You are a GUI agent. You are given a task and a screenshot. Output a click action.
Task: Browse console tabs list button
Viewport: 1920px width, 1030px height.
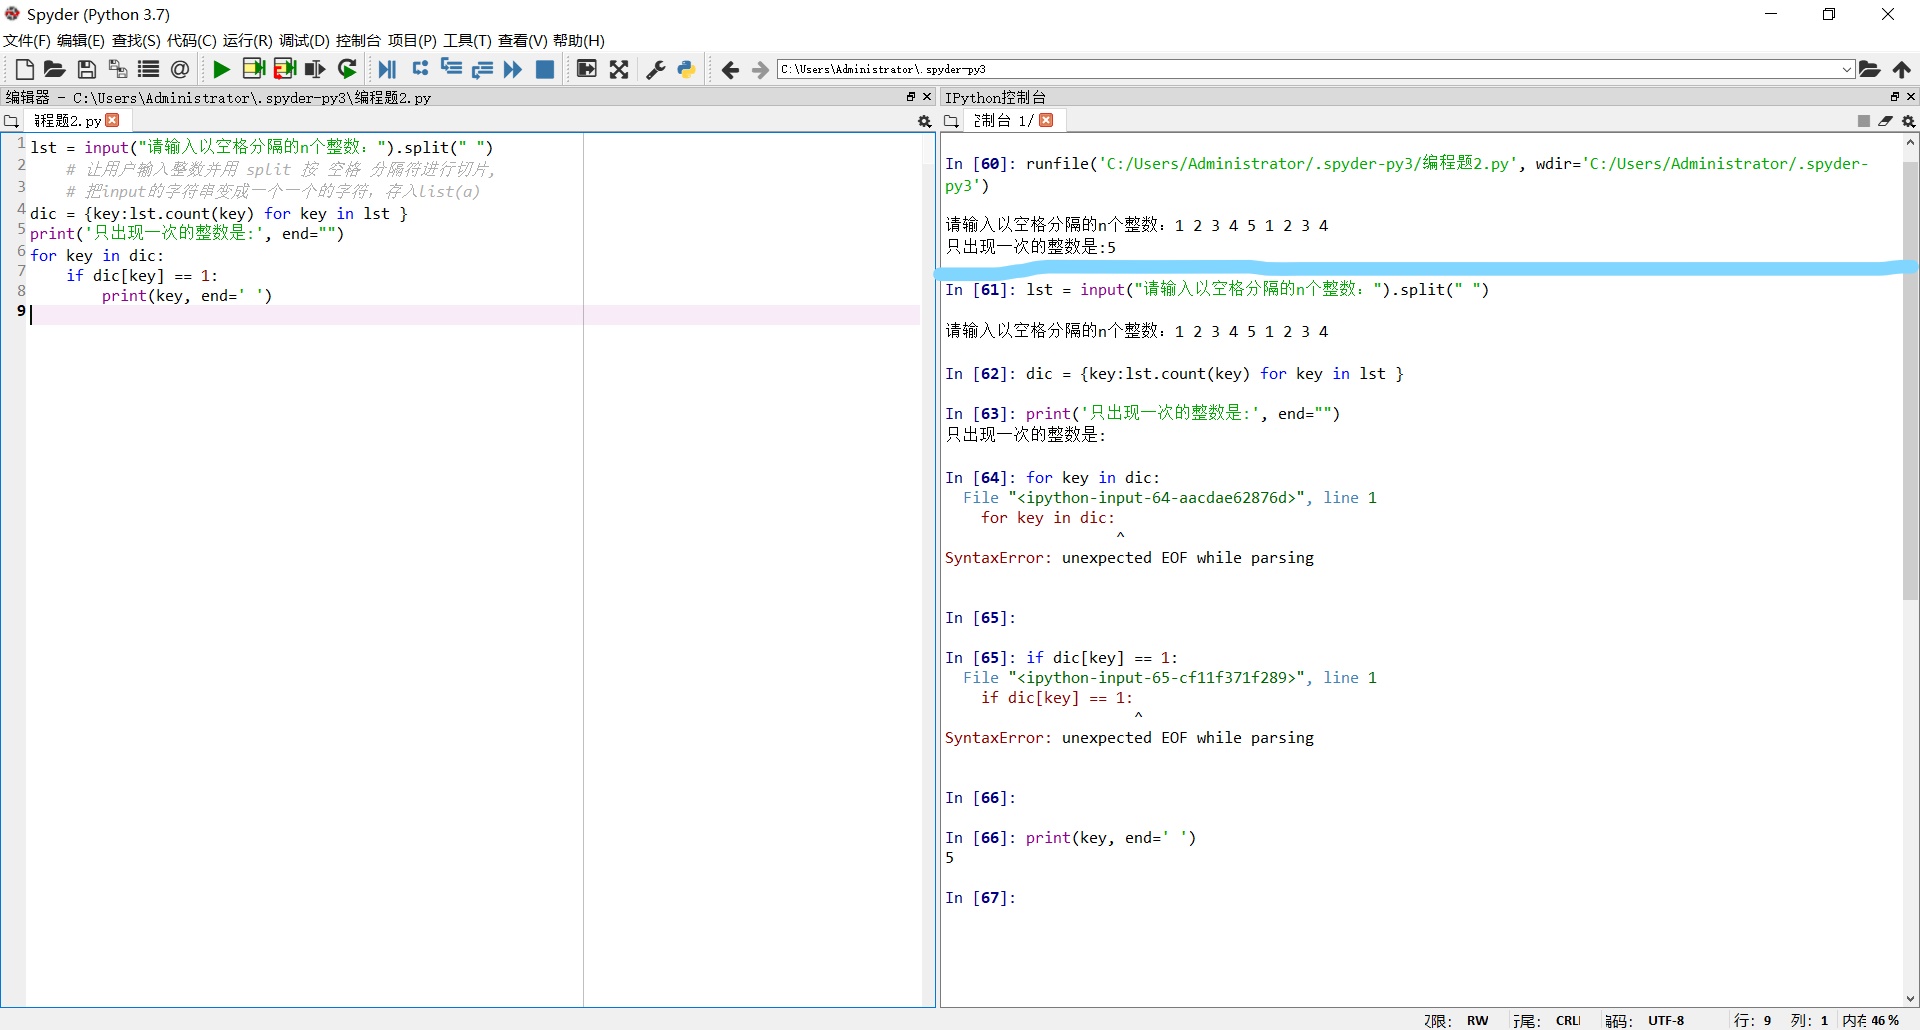click(952, 121)
